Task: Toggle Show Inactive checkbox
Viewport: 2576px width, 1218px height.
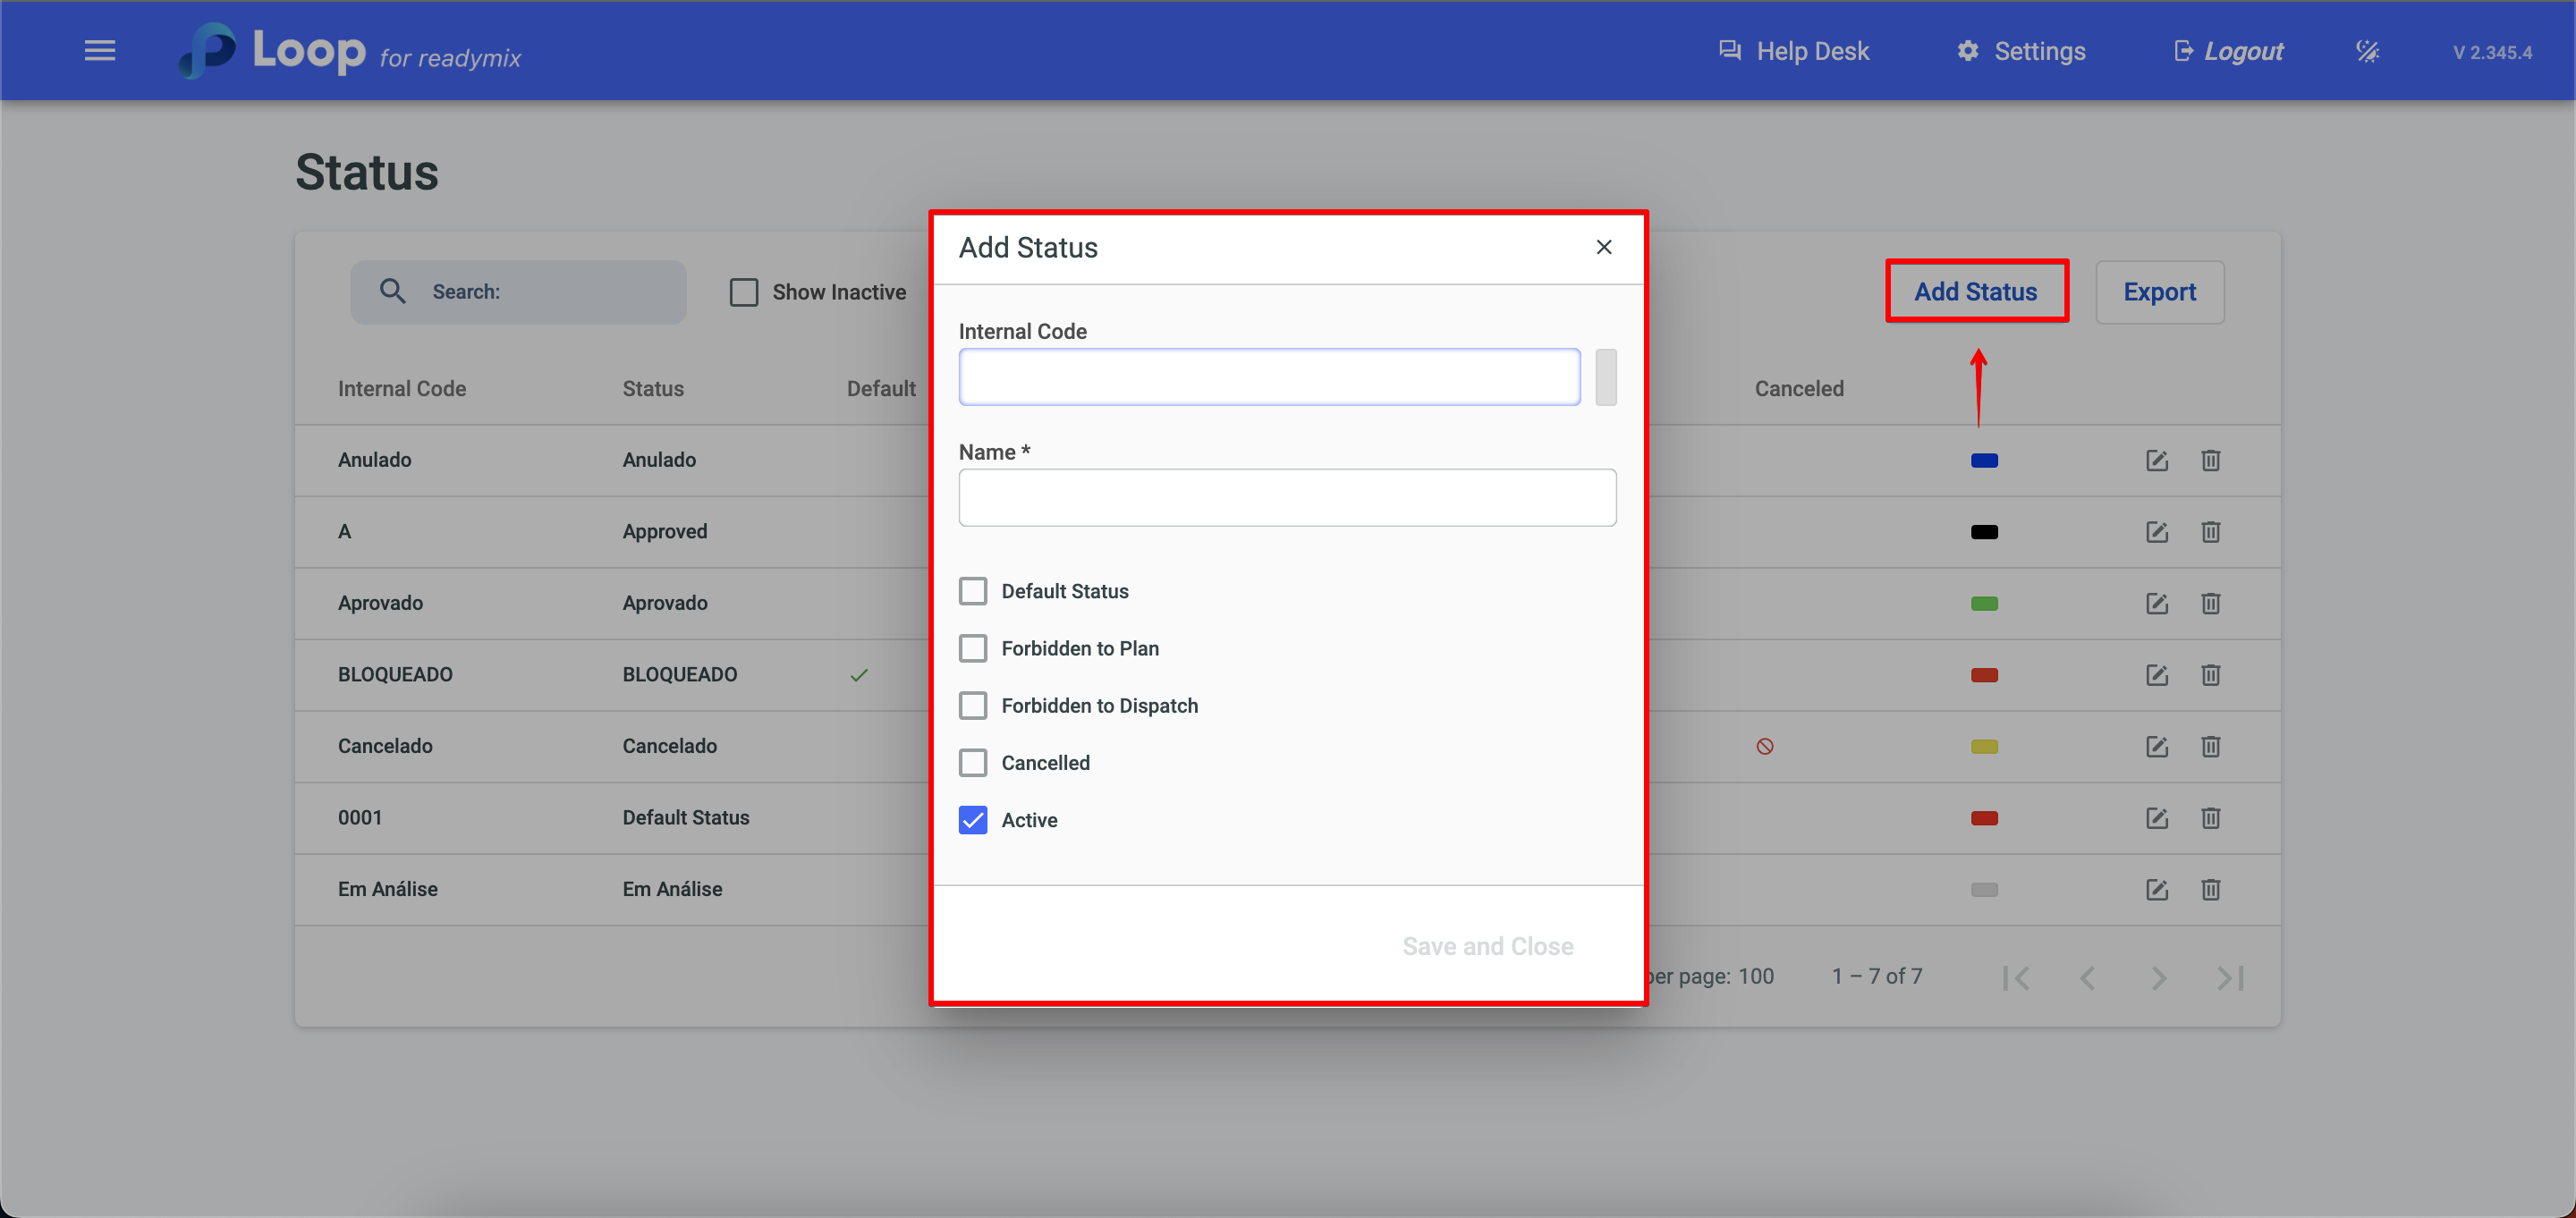Action: click(x=743, y=292)
